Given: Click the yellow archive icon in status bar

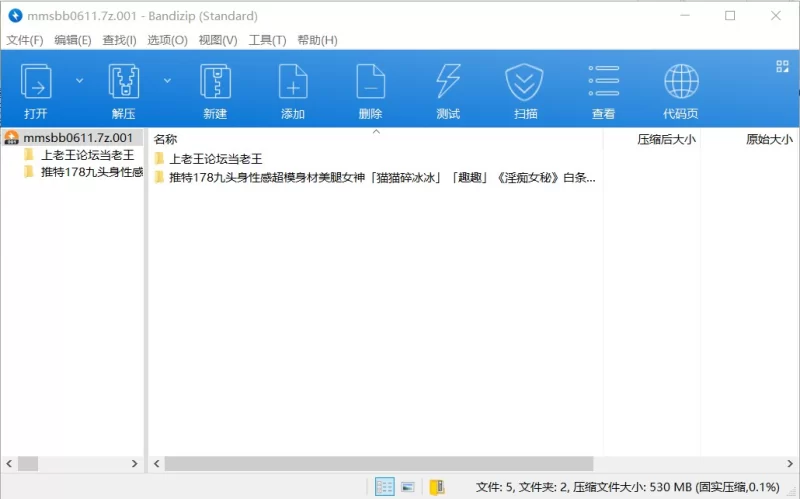Looking at the screenshot, I should click(x=437, y=487).
